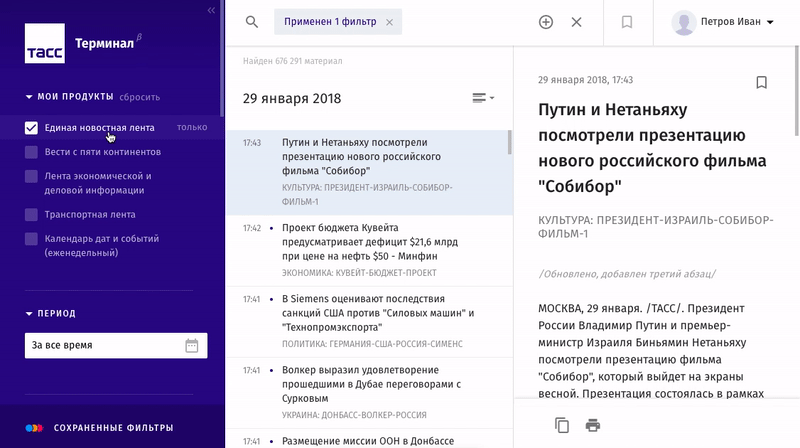
Task: Click the sidebar scrollbar
Action: click(222, 59)
